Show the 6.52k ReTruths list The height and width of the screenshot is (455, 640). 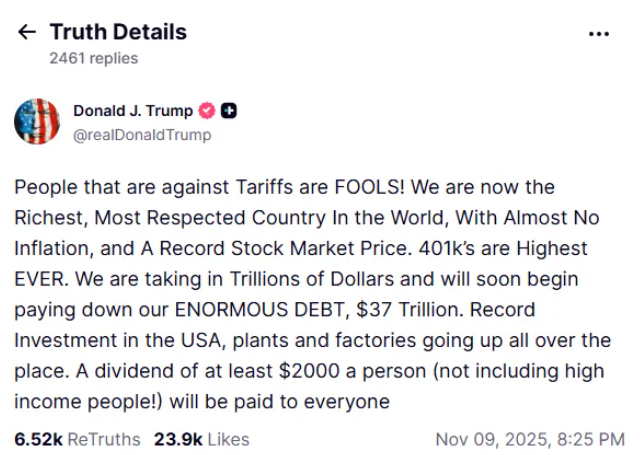78,438
